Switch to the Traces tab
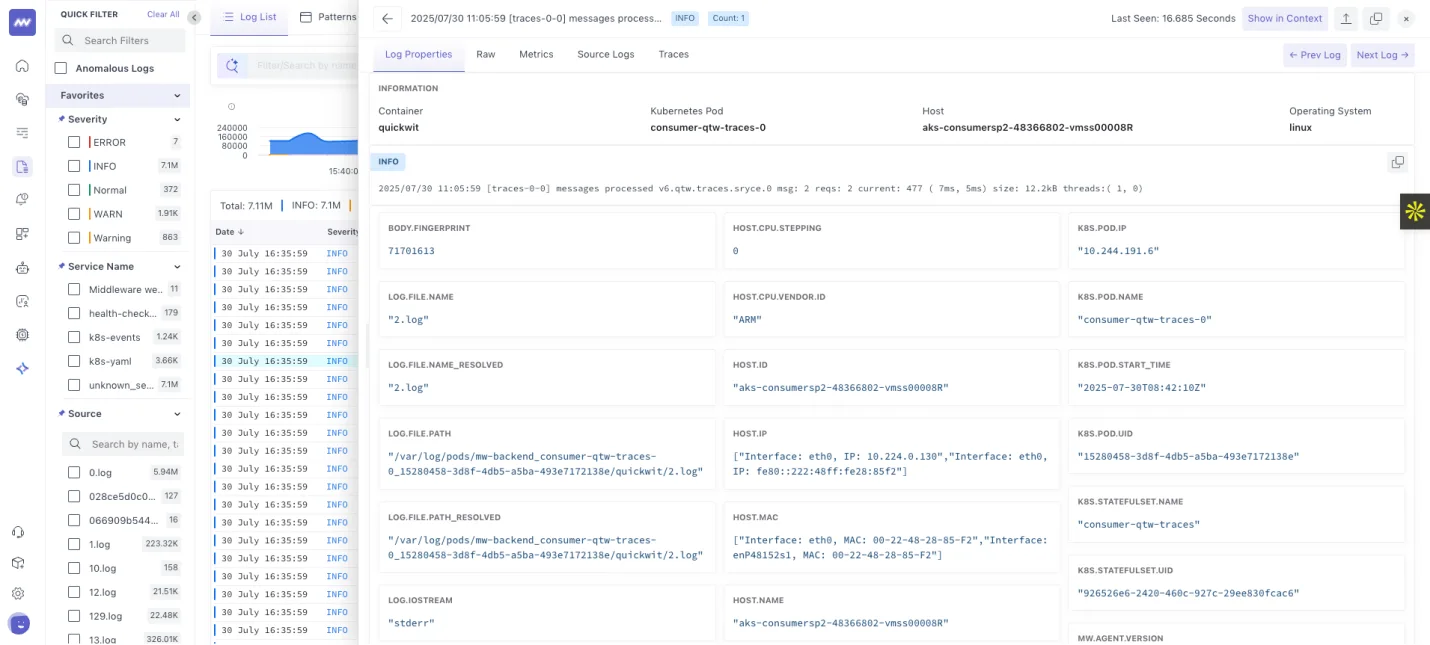Screen dimensions: 1430x645 click(674, 54)
